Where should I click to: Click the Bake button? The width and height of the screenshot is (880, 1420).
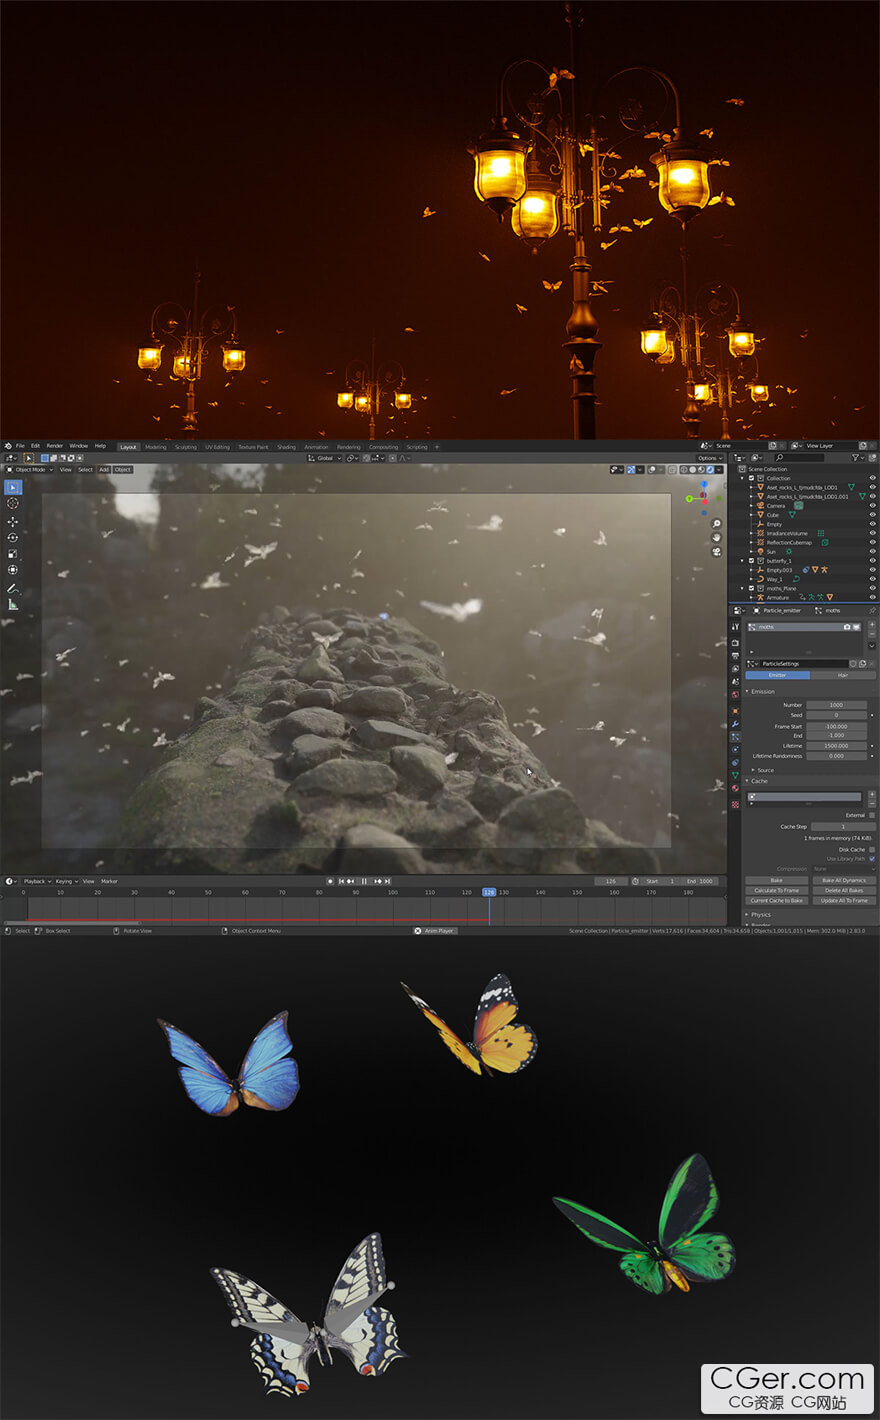coord(777,880)
